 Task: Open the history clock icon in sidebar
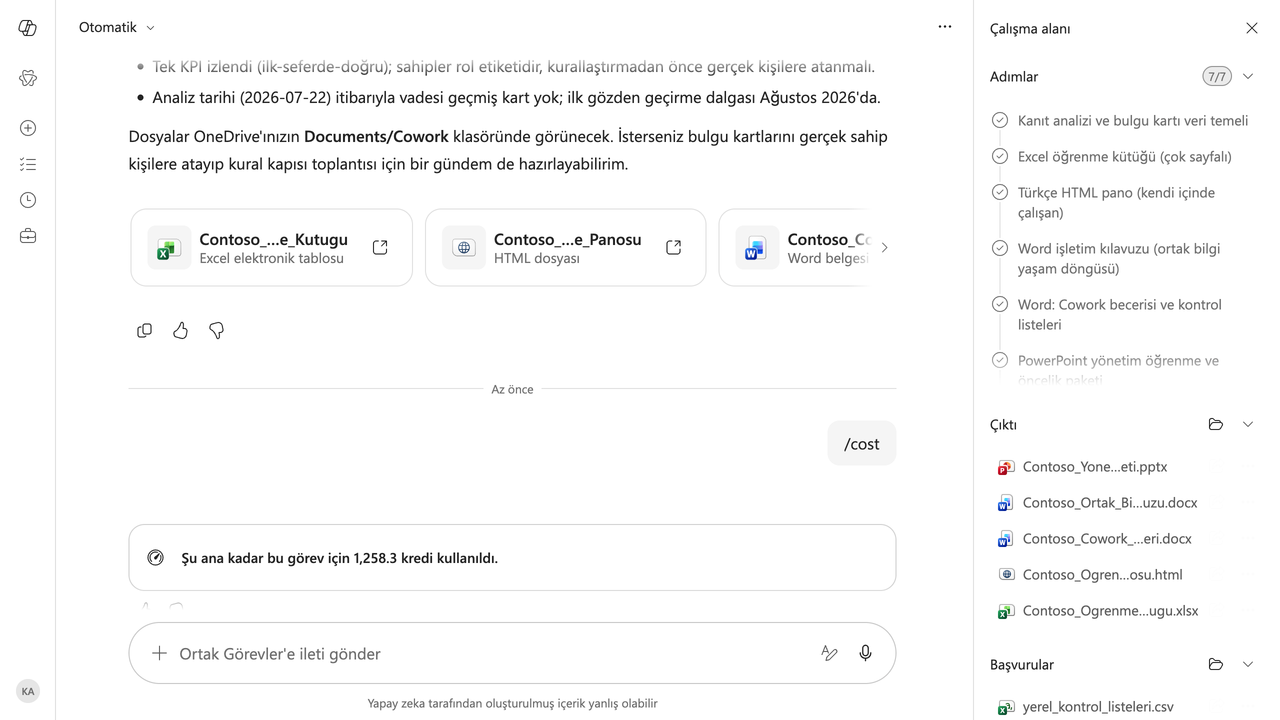[28, 200]
